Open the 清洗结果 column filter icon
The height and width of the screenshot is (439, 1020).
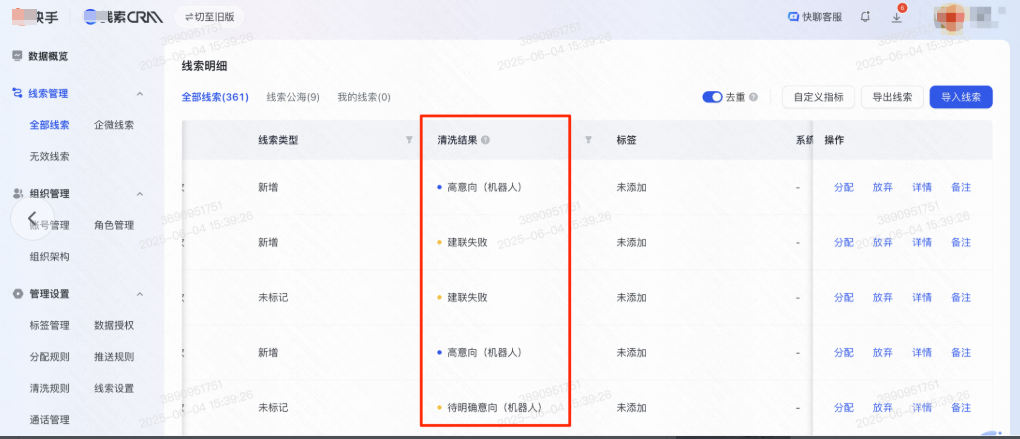(588, 140)
